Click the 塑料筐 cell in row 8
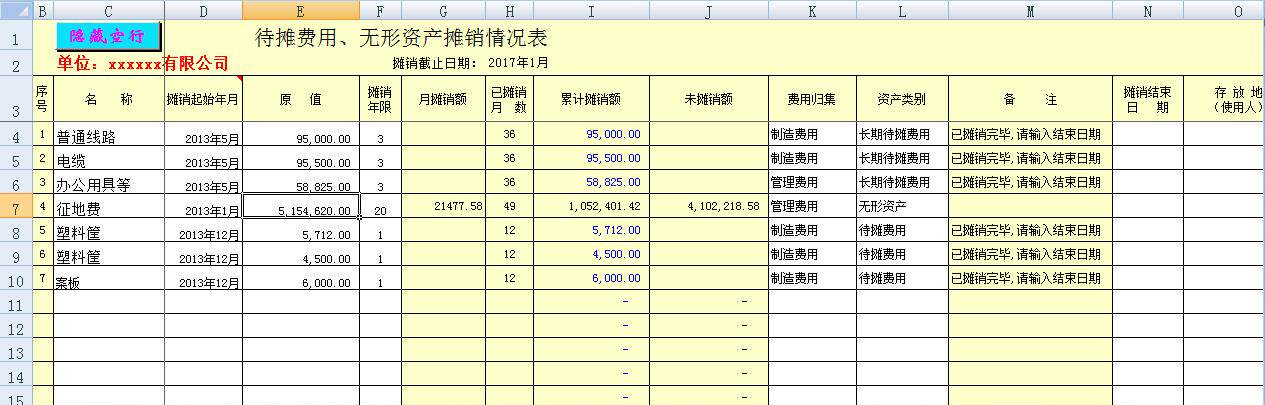Image resolution: width=1265 pixels, height=405 pixels. click(x=108, y=232)
